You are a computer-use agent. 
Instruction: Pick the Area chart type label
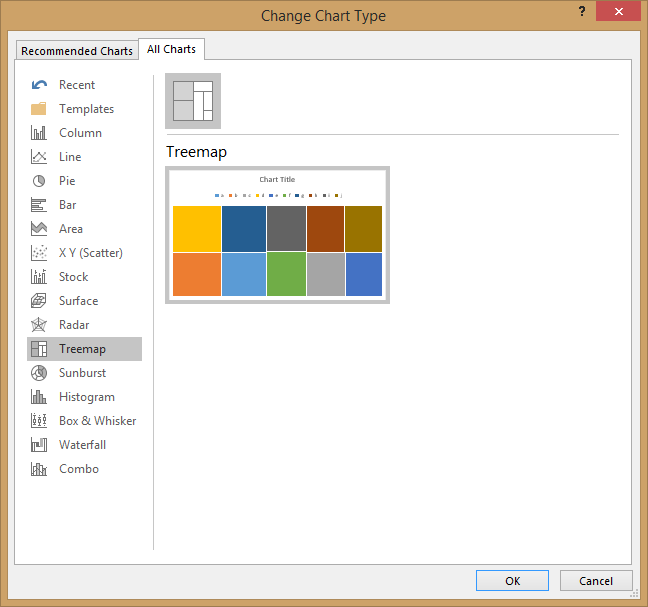[71, 229]
